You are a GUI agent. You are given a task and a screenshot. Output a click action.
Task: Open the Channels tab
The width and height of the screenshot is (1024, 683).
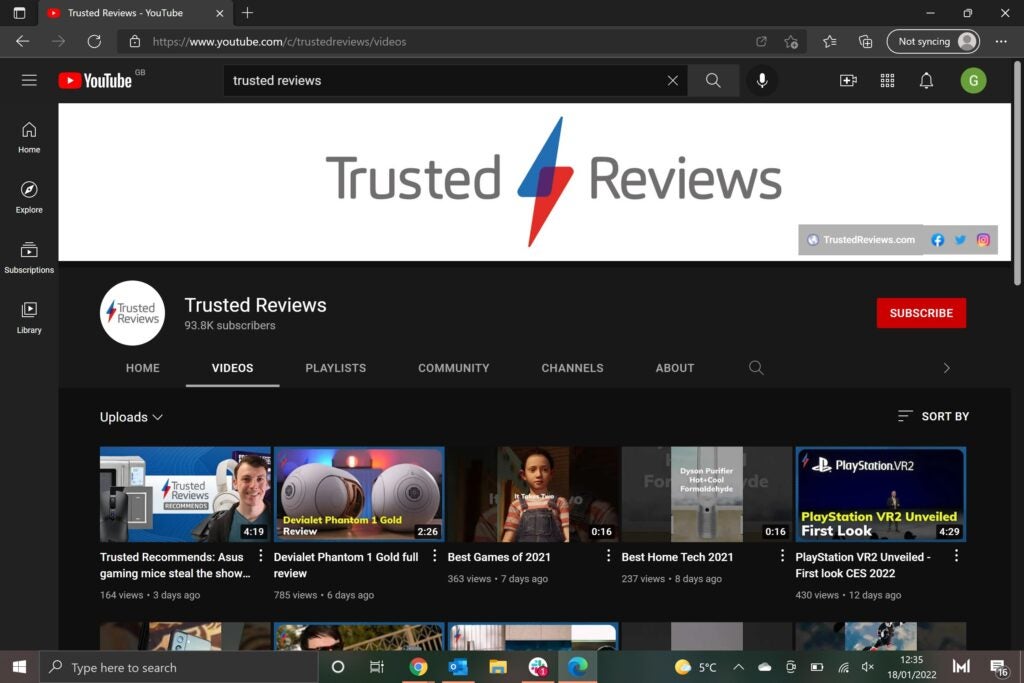[572, 368]
